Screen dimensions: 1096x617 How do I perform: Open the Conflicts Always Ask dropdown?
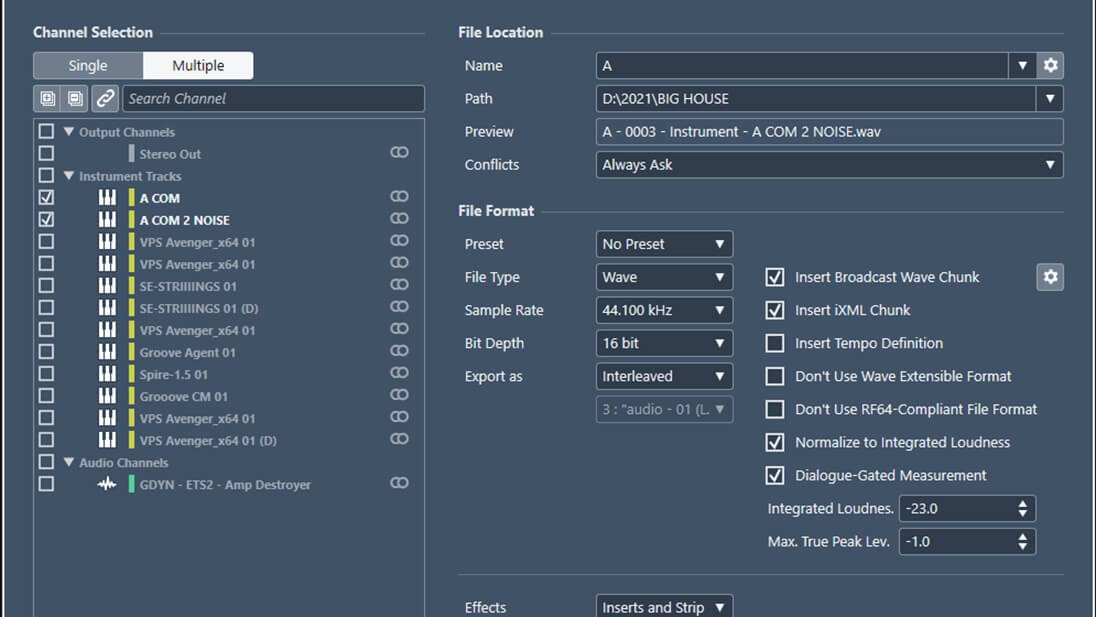click(829, 165)
